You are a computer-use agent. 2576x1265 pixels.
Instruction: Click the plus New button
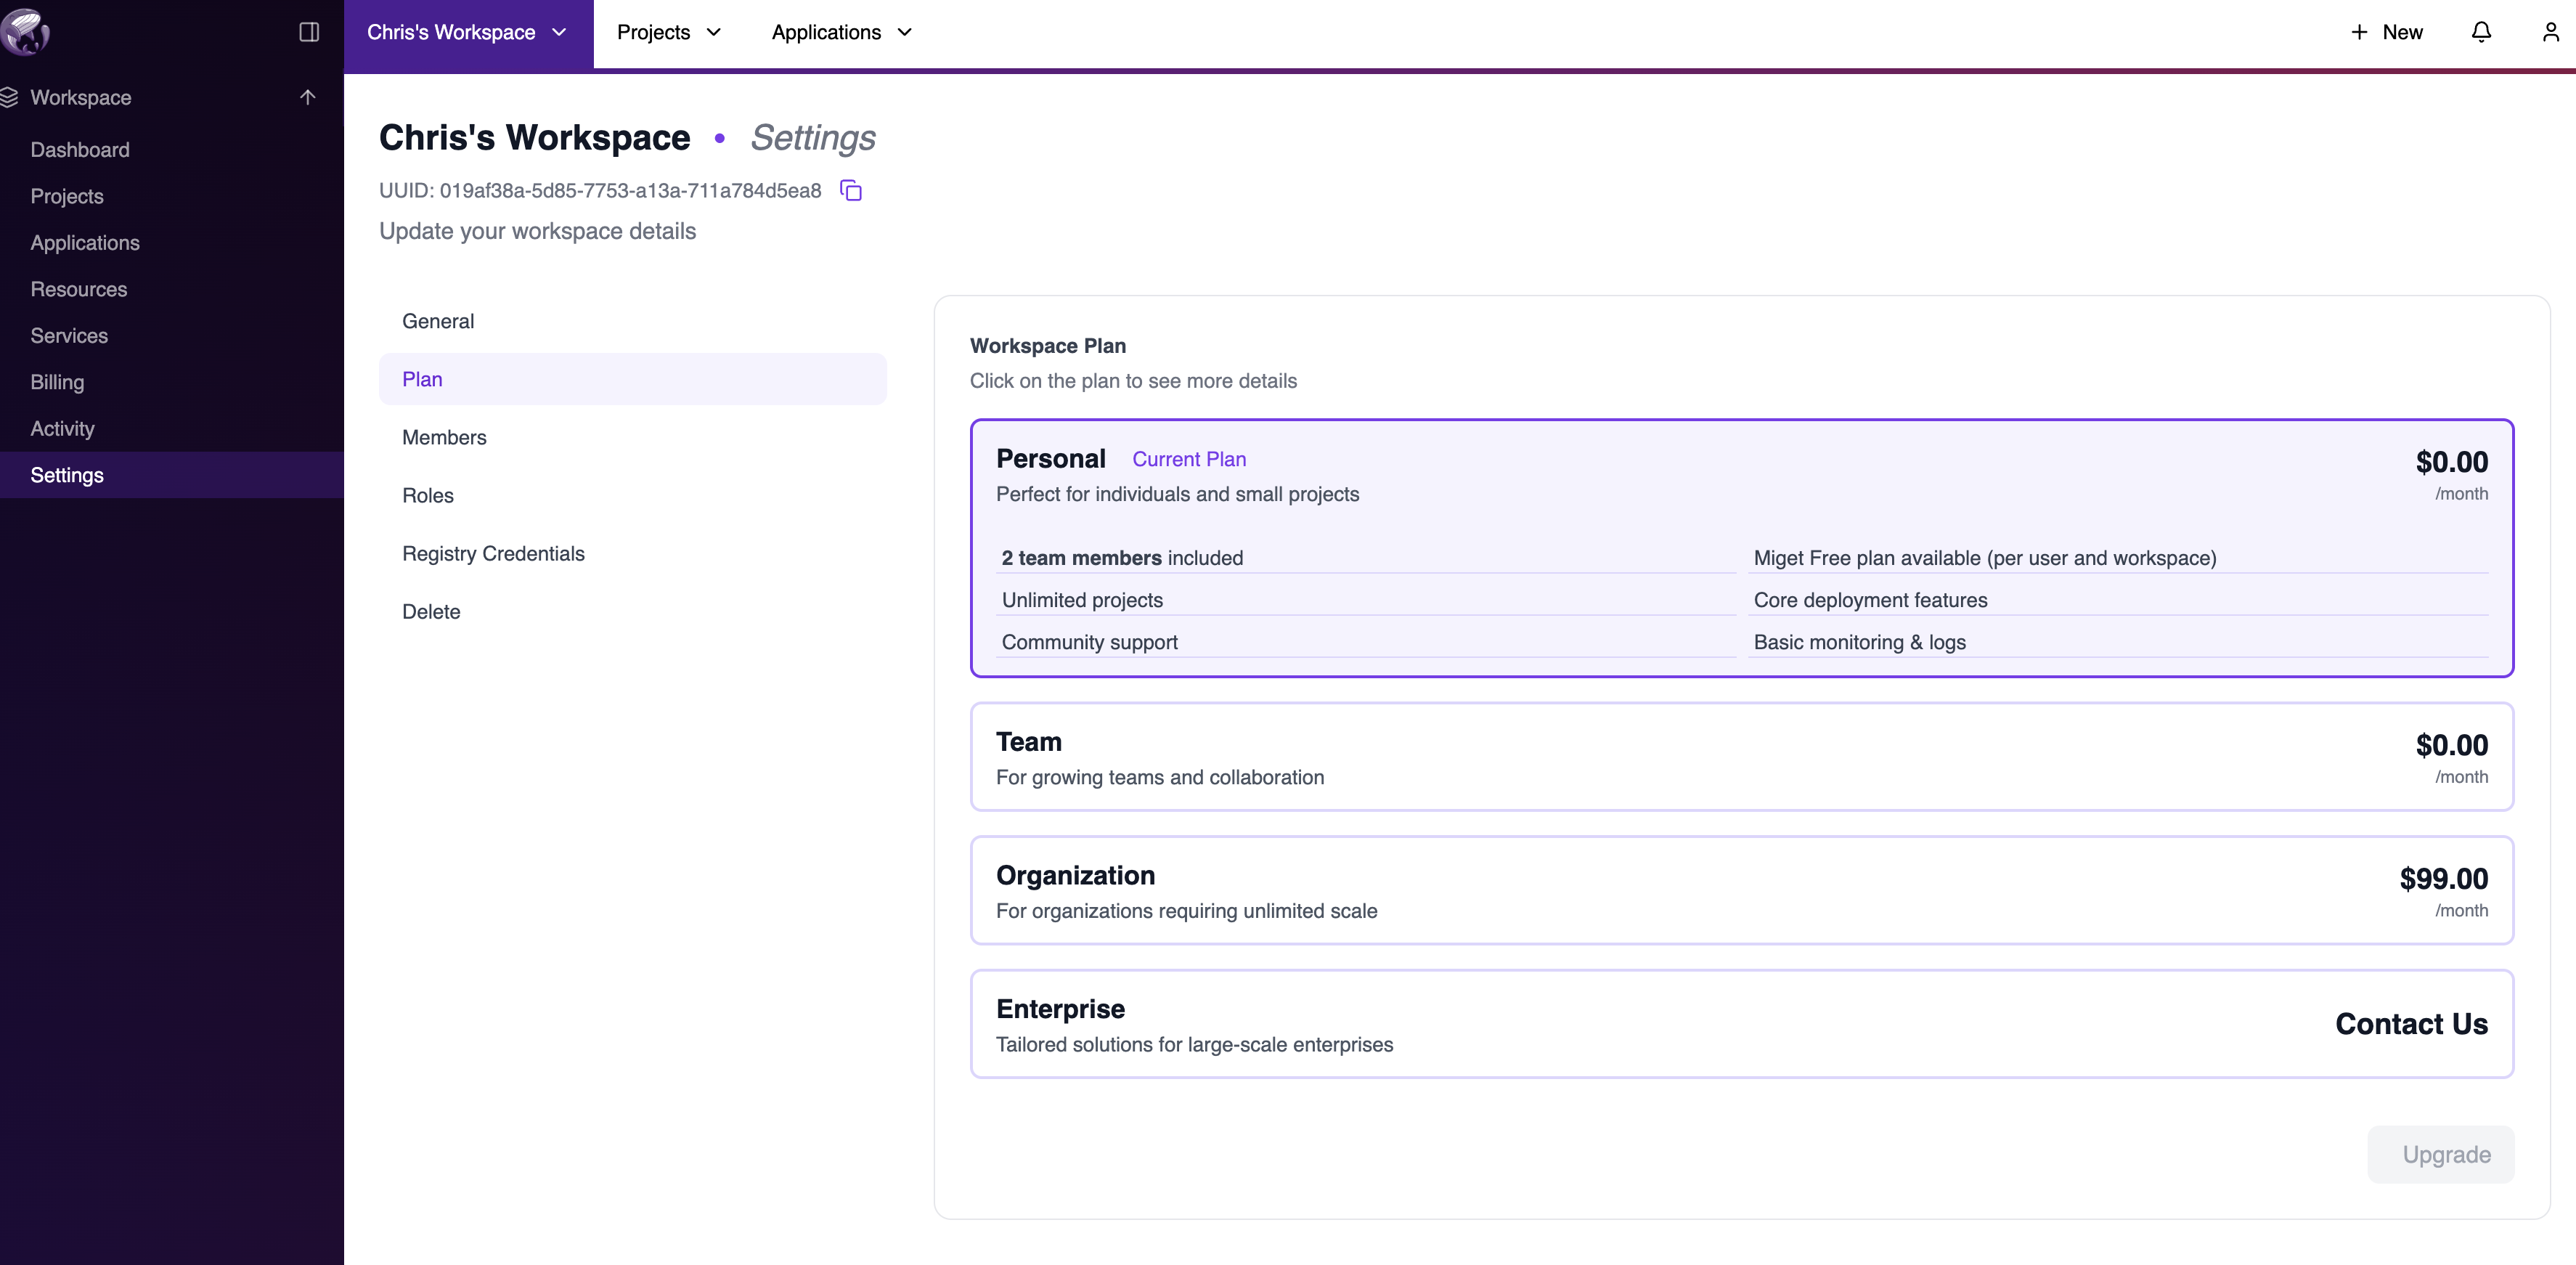point(2387,32)
